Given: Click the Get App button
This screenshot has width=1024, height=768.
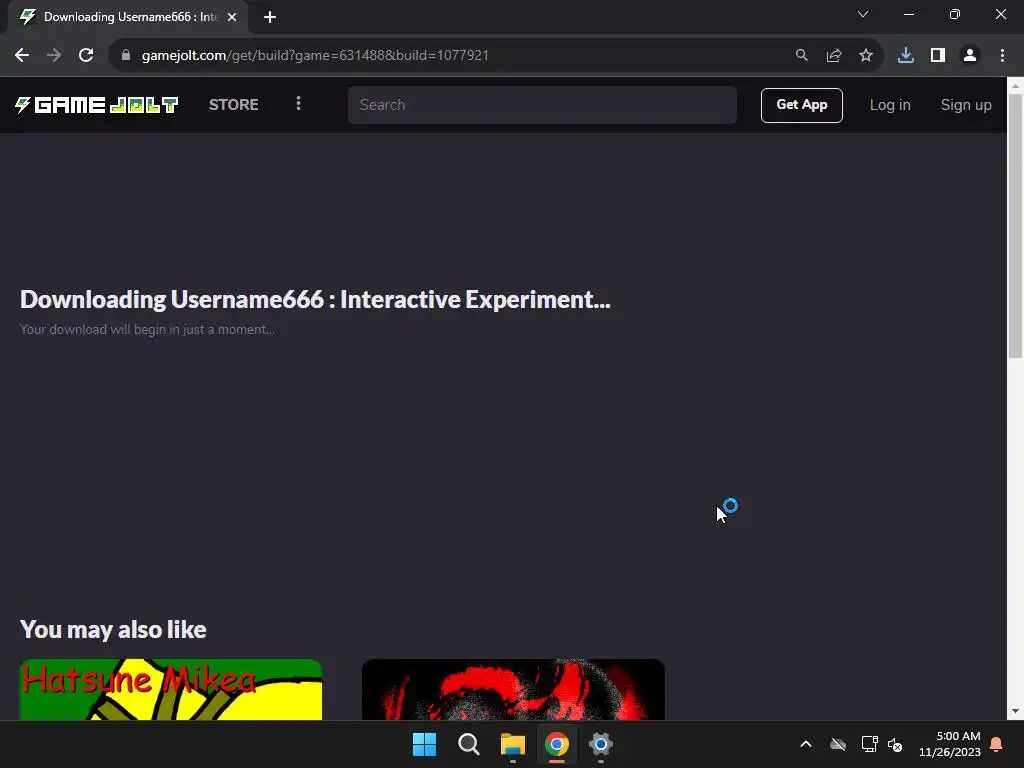Looking at the screenshot, I should [801, 105].
